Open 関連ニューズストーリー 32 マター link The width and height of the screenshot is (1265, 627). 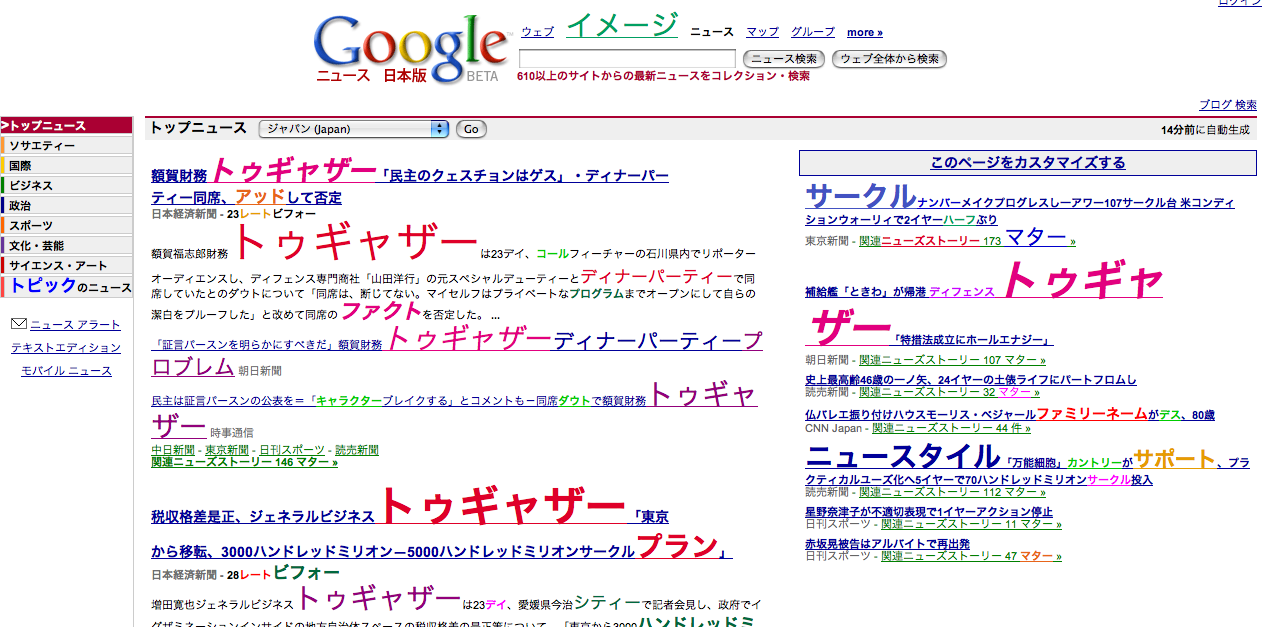click(949, 393)
